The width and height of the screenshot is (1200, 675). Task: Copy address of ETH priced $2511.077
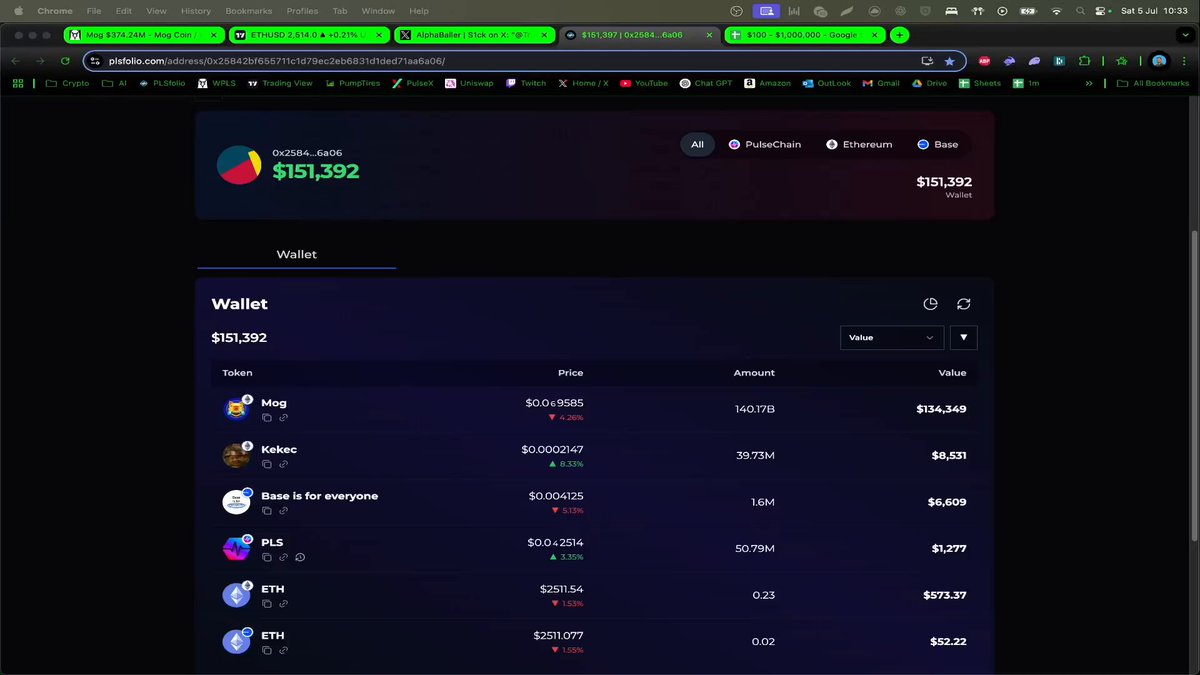tap(267, 650)
